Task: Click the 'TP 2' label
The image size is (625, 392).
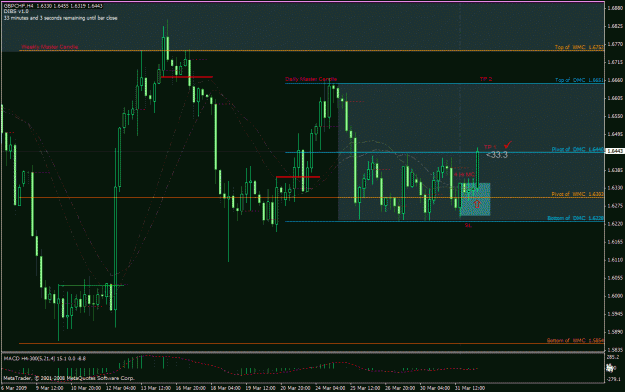Action: click(x=485, y=79)
